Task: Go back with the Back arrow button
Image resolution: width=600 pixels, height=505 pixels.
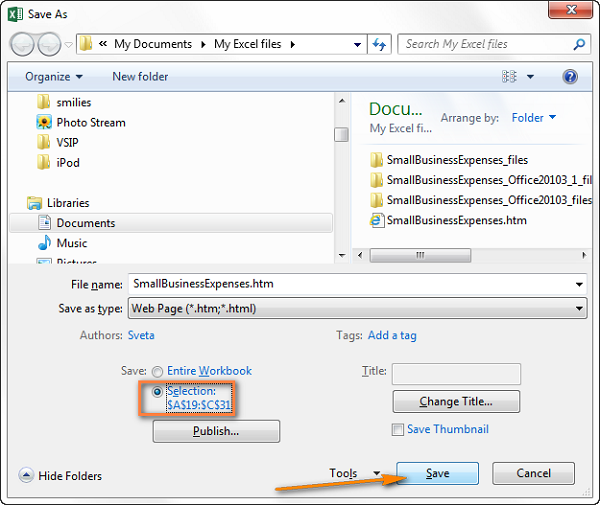Action: point(22,44)
